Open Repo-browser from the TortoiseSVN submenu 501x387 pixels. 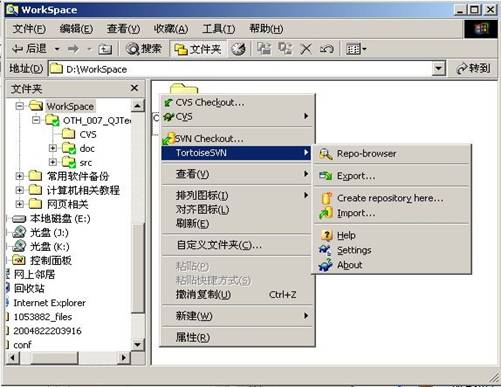click(392, 154)
